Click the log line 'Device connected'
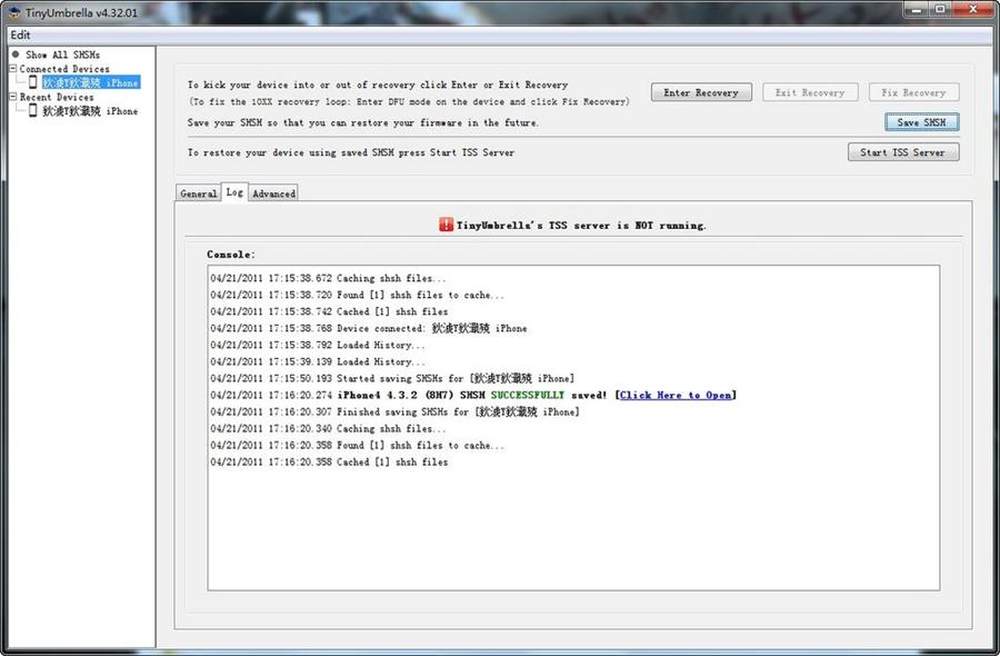1000x656 pixels. [369, 328]
